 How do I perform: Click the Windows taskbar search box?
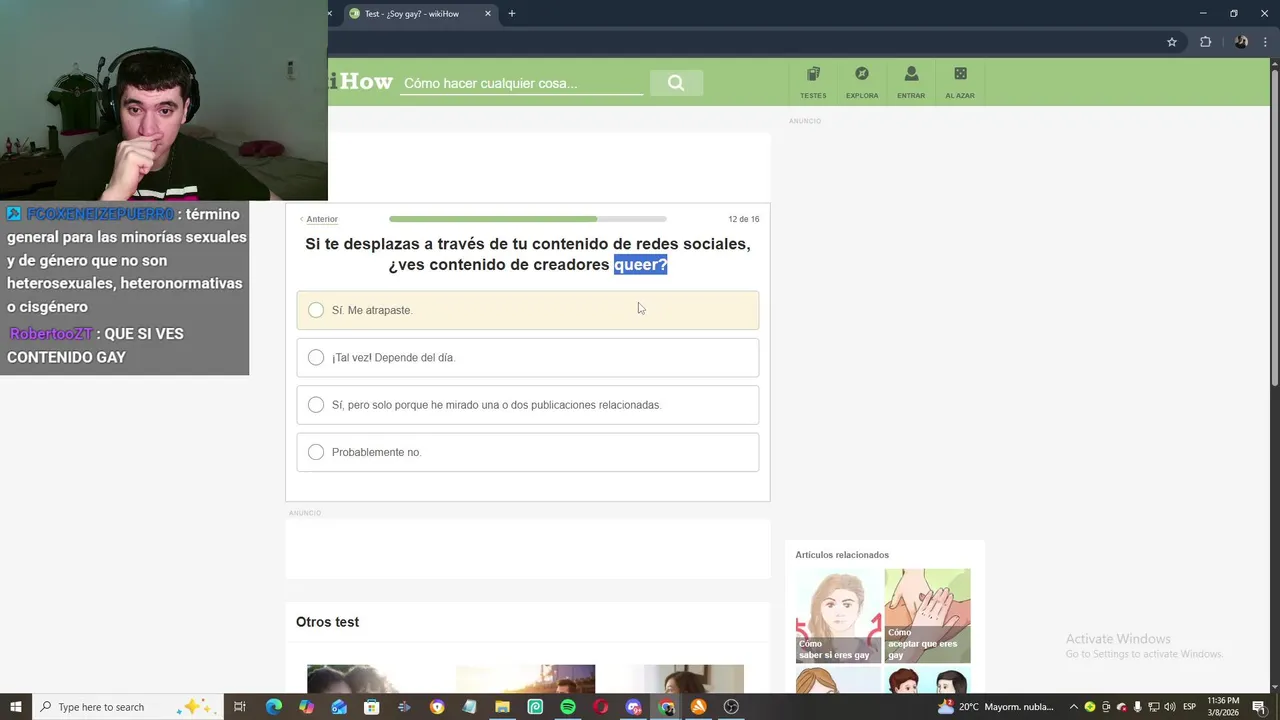tap(126, 707)
